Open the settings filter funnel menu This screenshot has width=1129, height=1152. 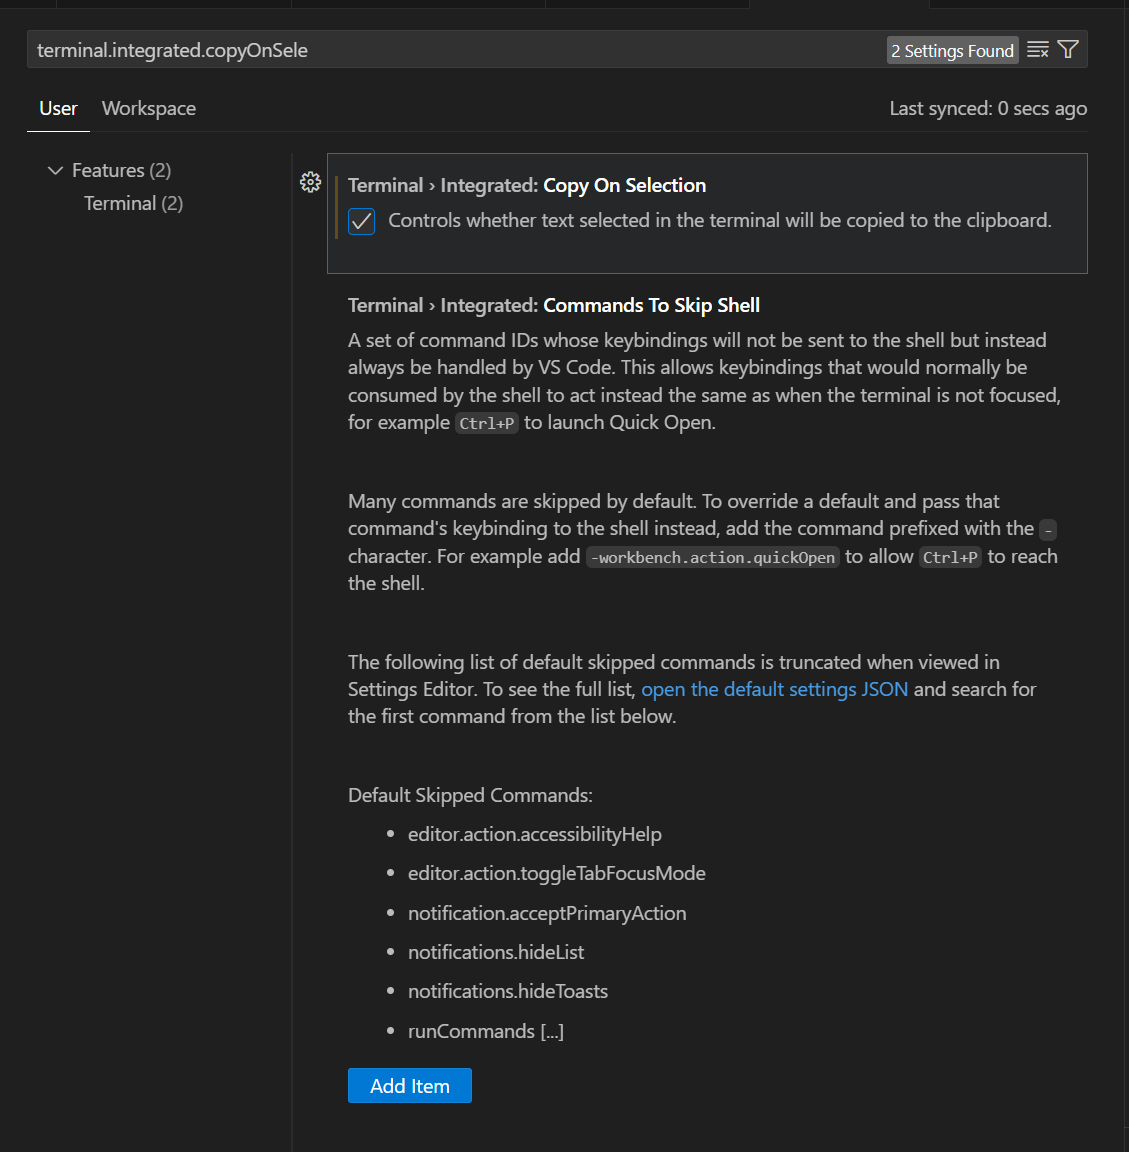point(1068,49)
